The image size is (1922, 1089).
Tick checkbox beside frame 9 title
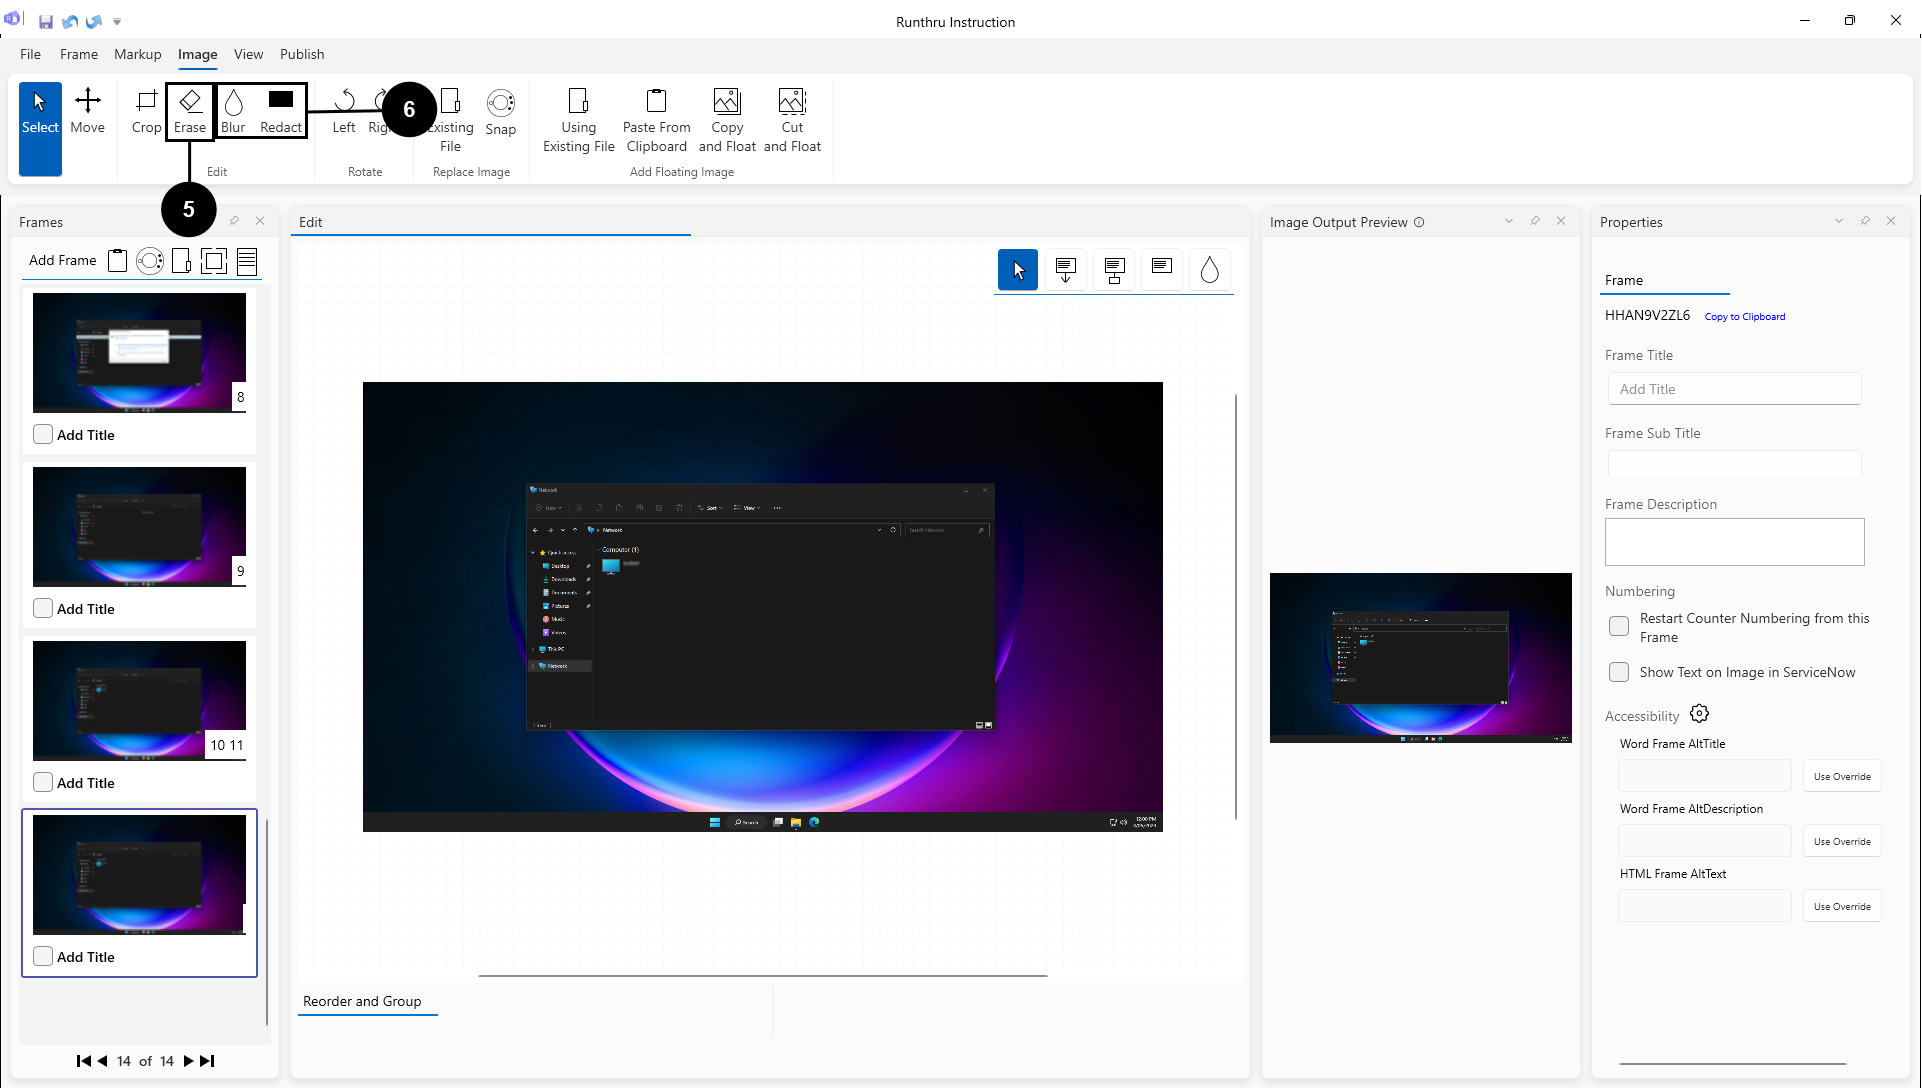(x=43, y=608)
